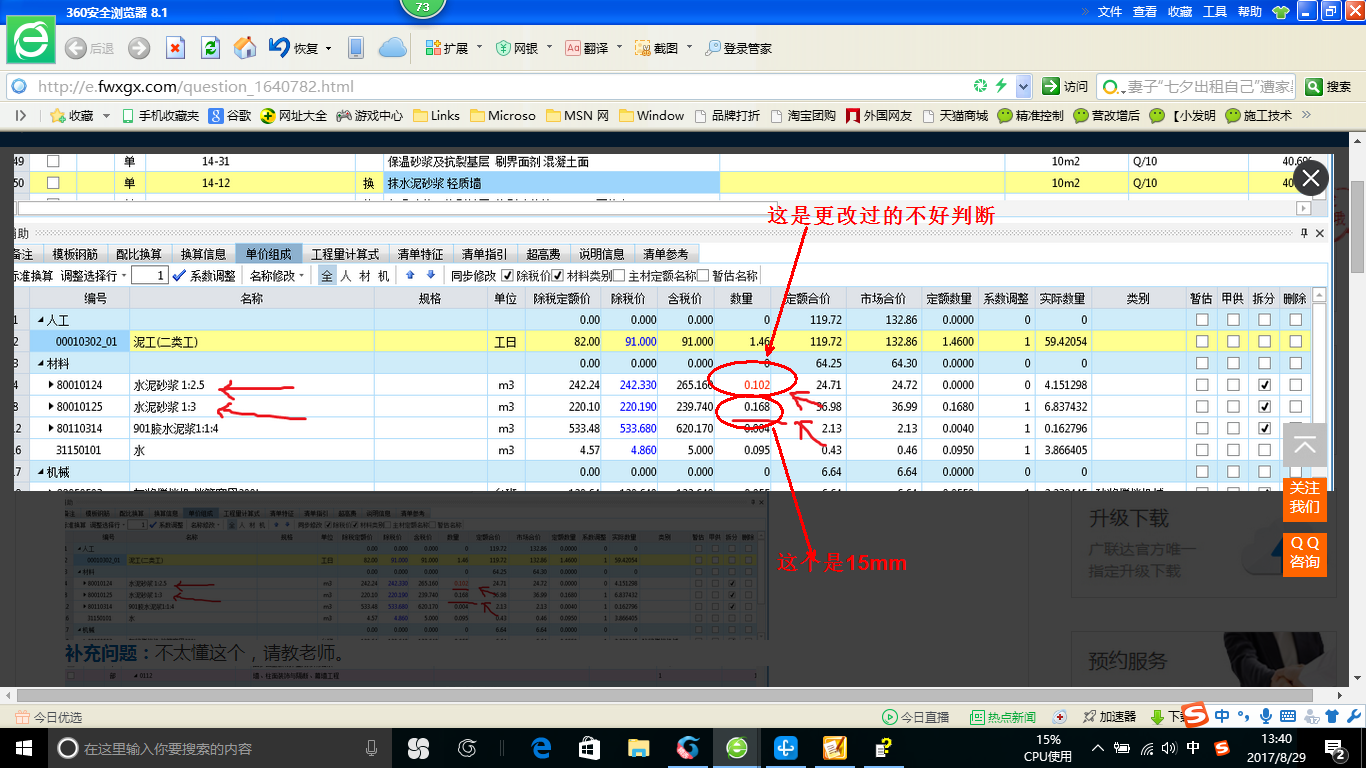Check the row 50 selection checkbox
Image resolution: width=1366 pixels, height=768 pixels.
tap(53, 183)
